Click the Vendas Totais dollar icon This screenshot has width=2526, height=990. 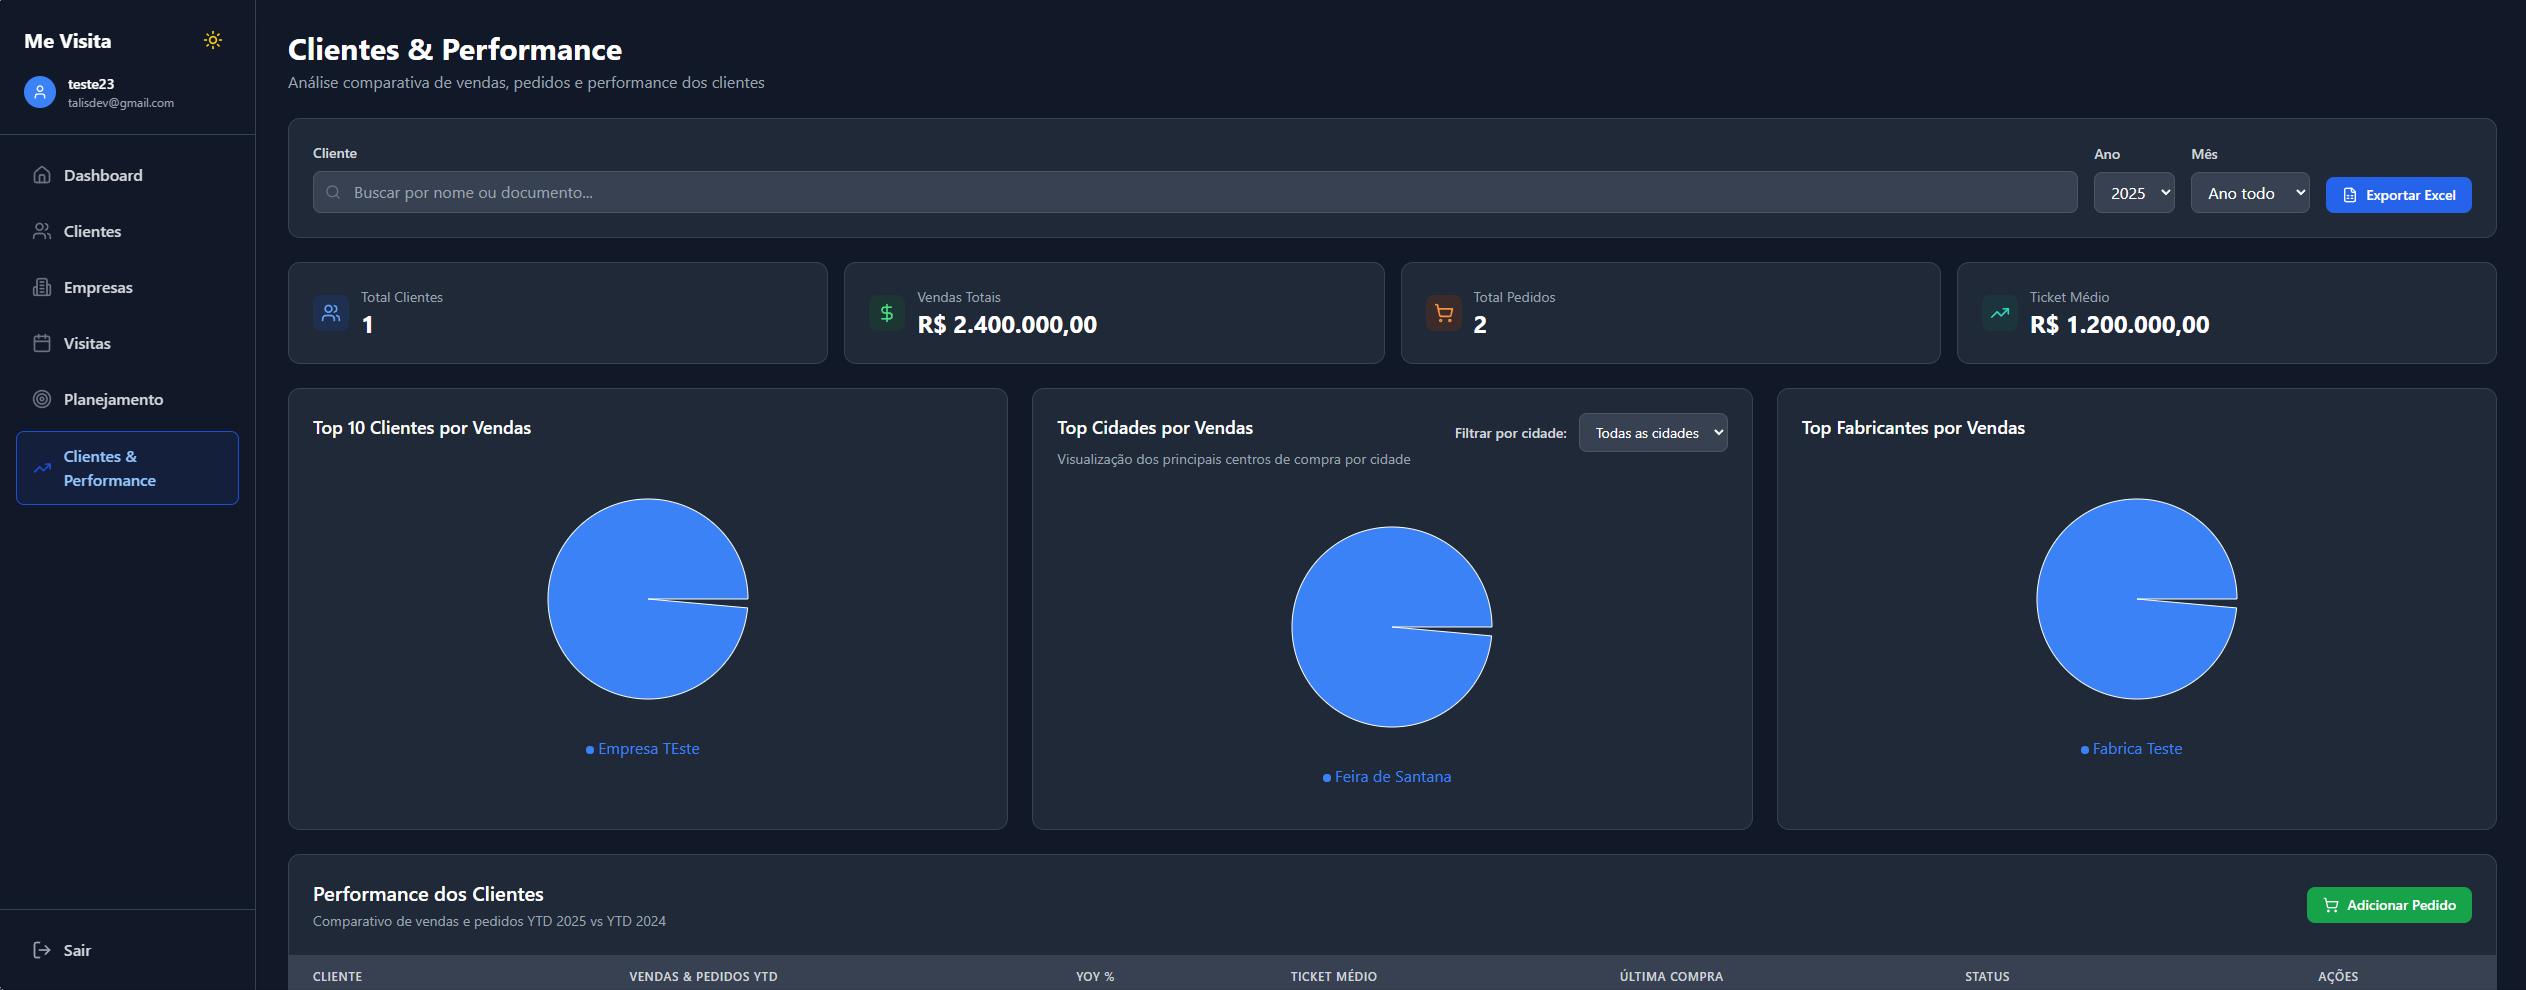click(886, 313)
